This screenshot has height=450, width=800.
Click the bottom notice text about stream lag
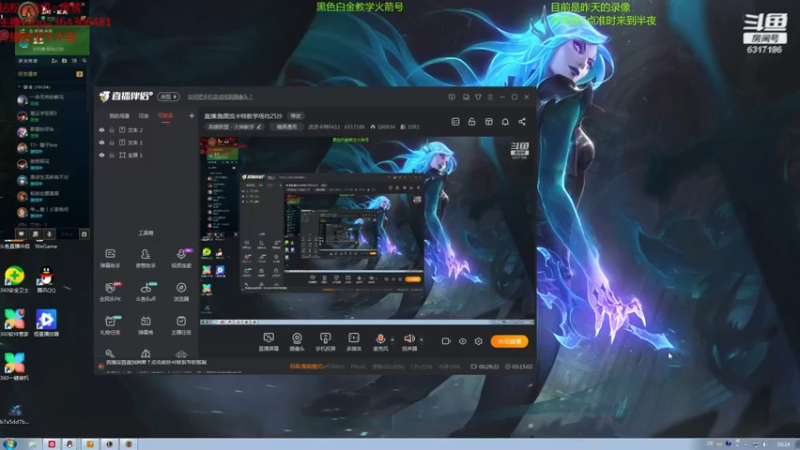click(x=156, y=362)
